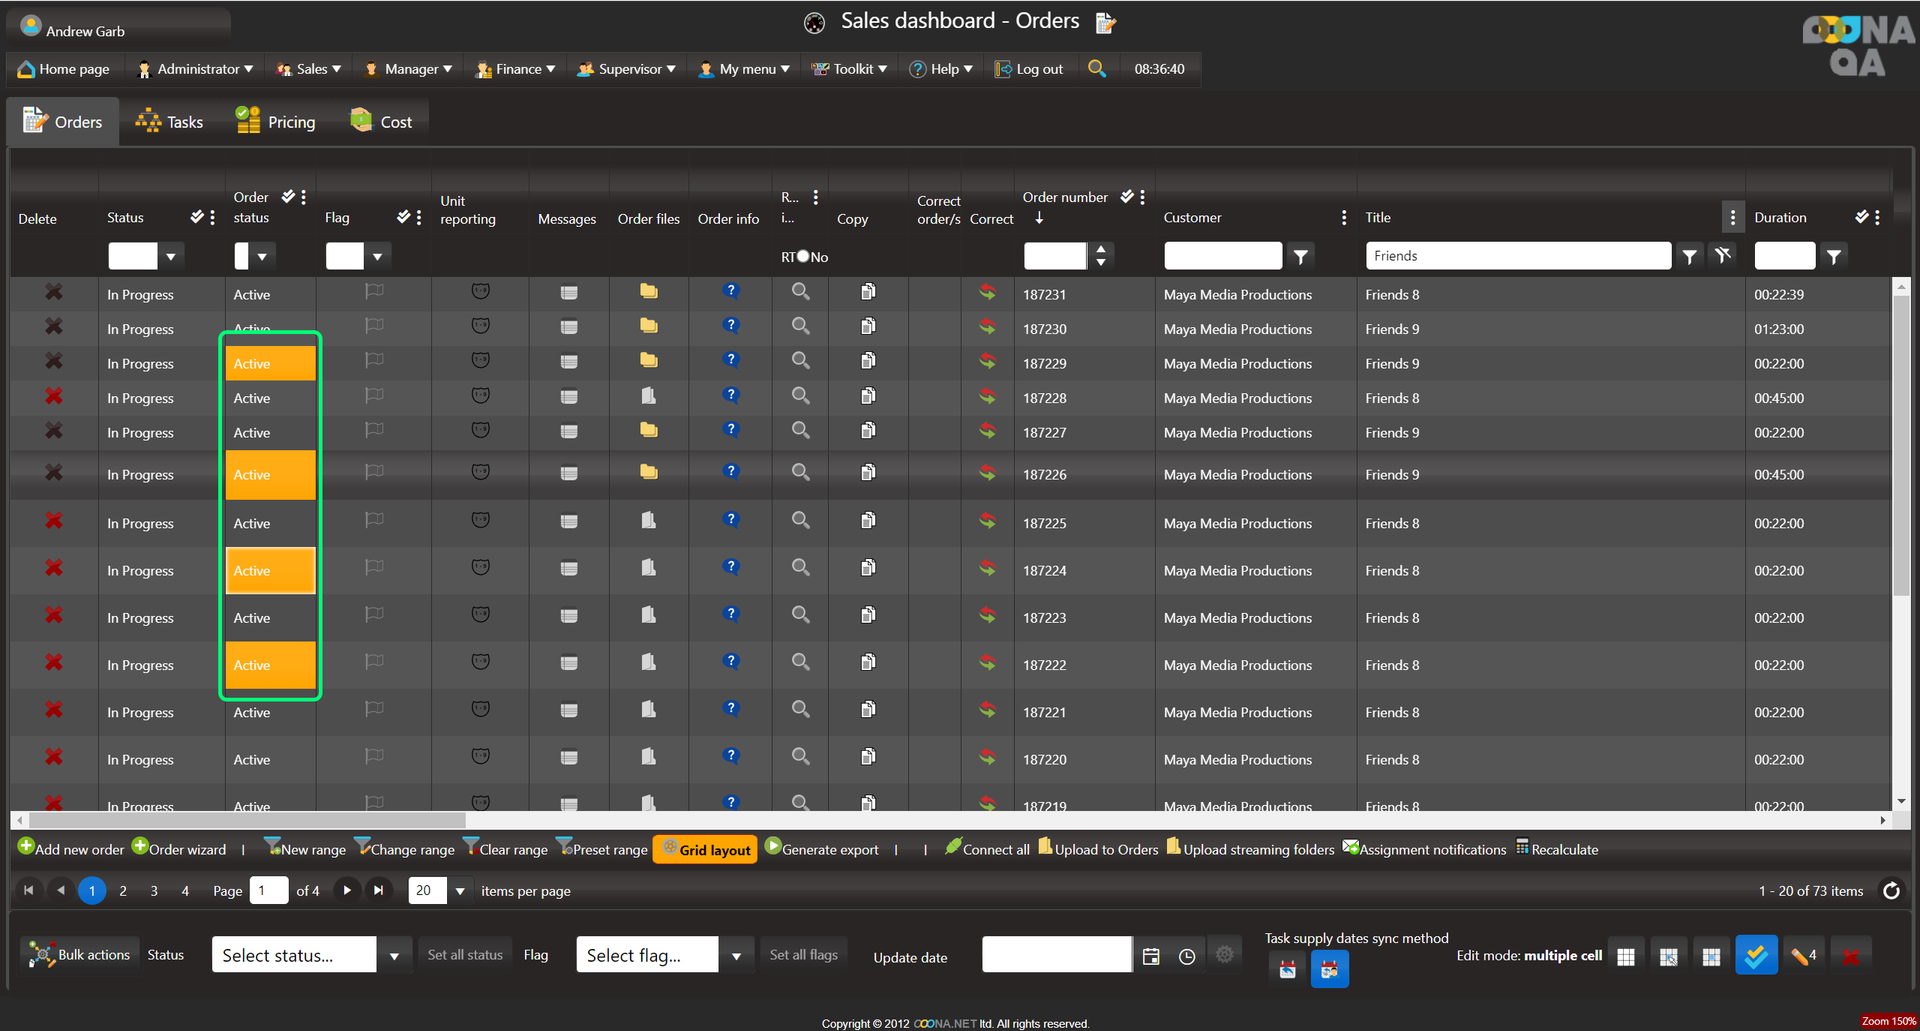
Task: Click the search magnifier in top menu bar
Action: click(1097, 69)
